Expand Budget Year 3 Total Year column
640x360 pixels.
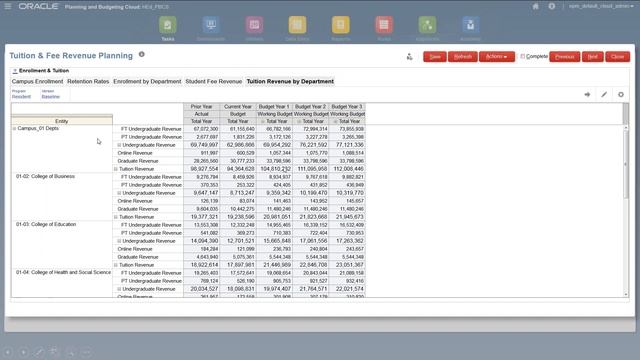tap(336, 122)
